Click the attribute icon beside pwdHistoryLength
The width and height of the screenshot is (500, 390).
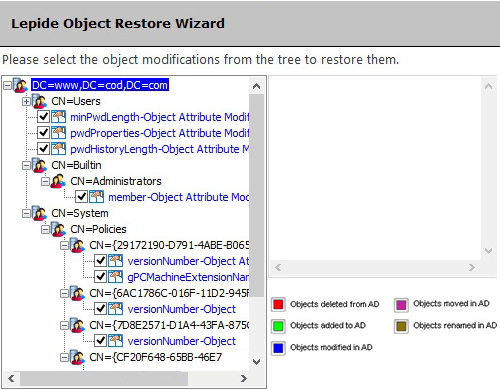pyautogui.click(x=59, y=149)
